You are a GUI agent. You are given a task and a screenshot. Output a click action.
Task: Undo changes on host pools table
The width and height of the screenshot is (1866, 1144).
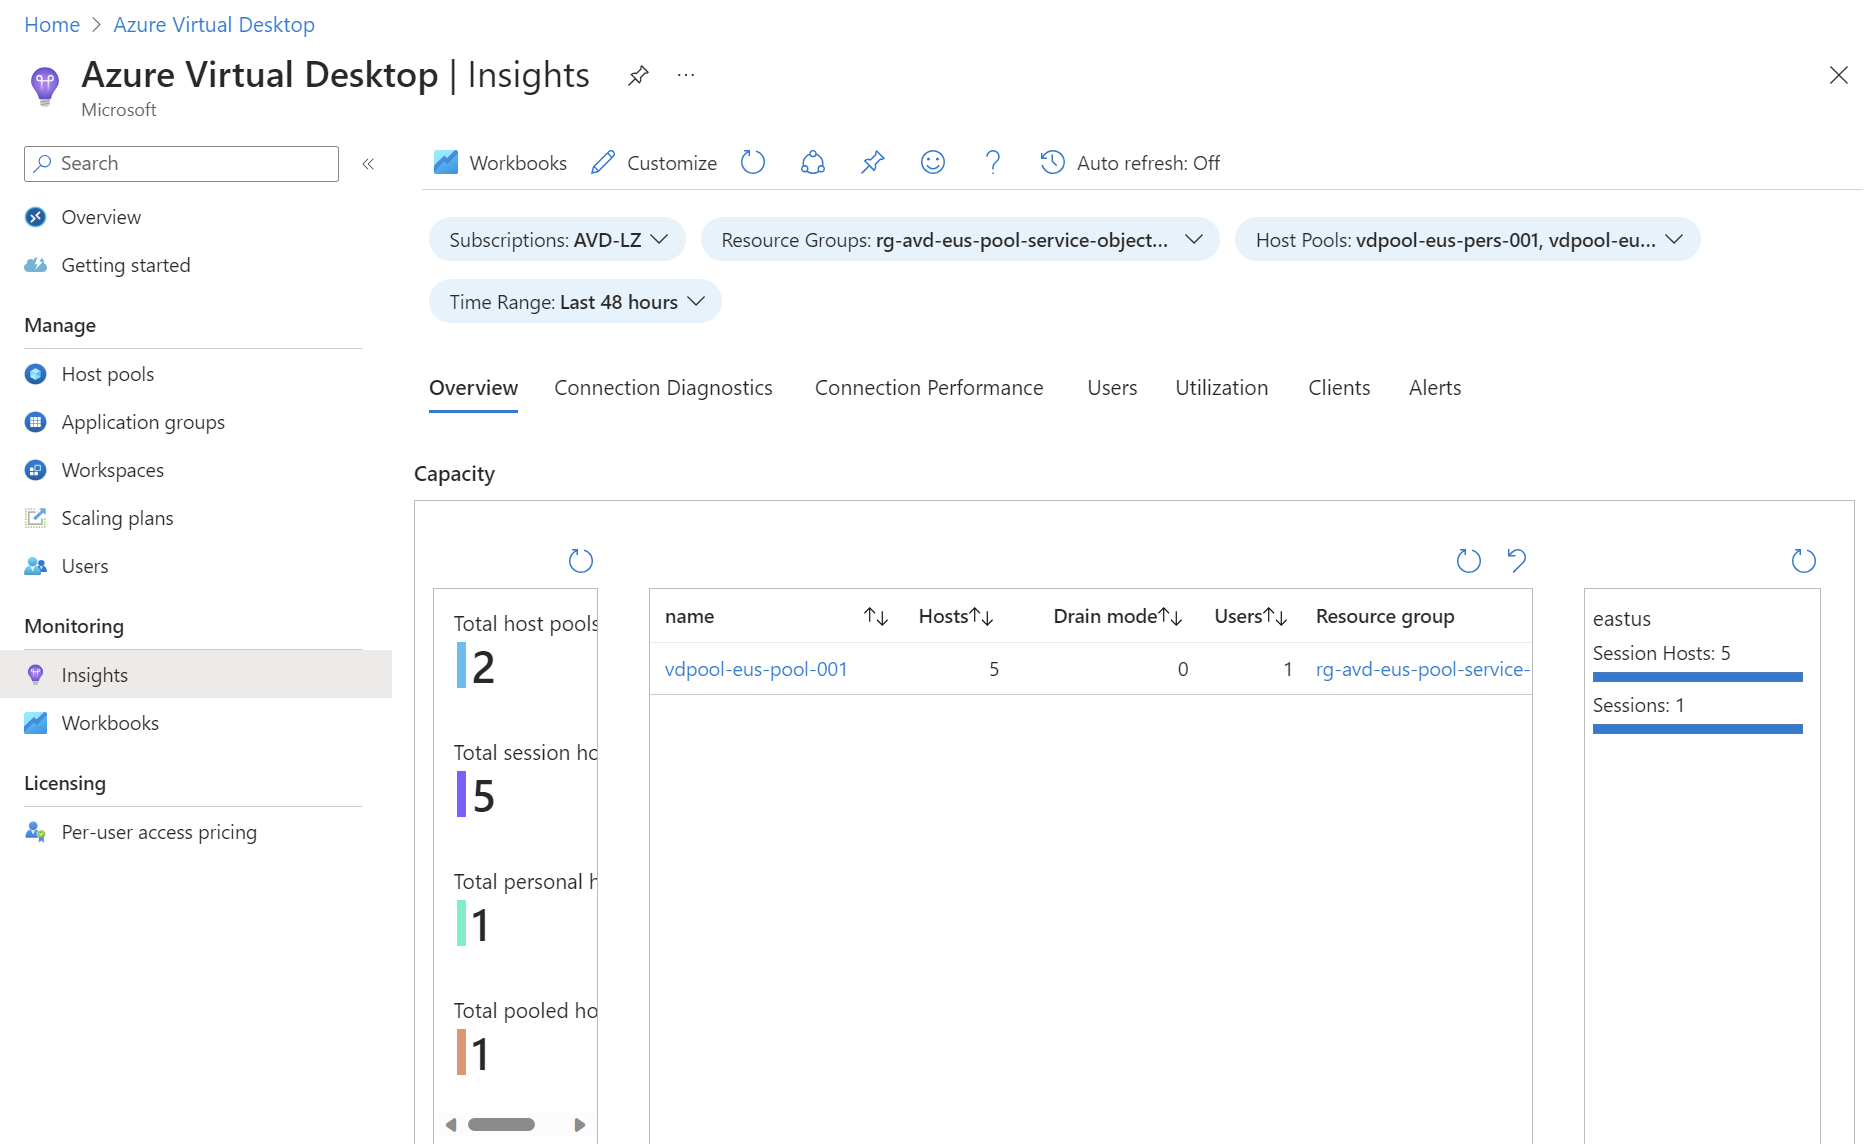tap(1517, 561)
